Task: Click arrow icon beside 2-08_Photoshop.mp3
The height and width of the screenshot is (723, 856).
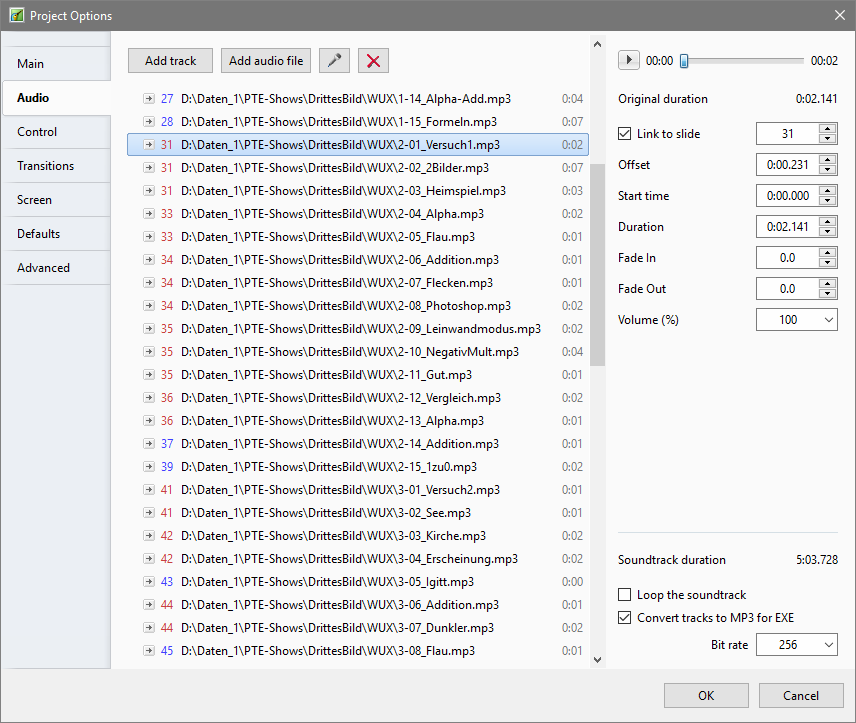Action: (x=149, y=306)
